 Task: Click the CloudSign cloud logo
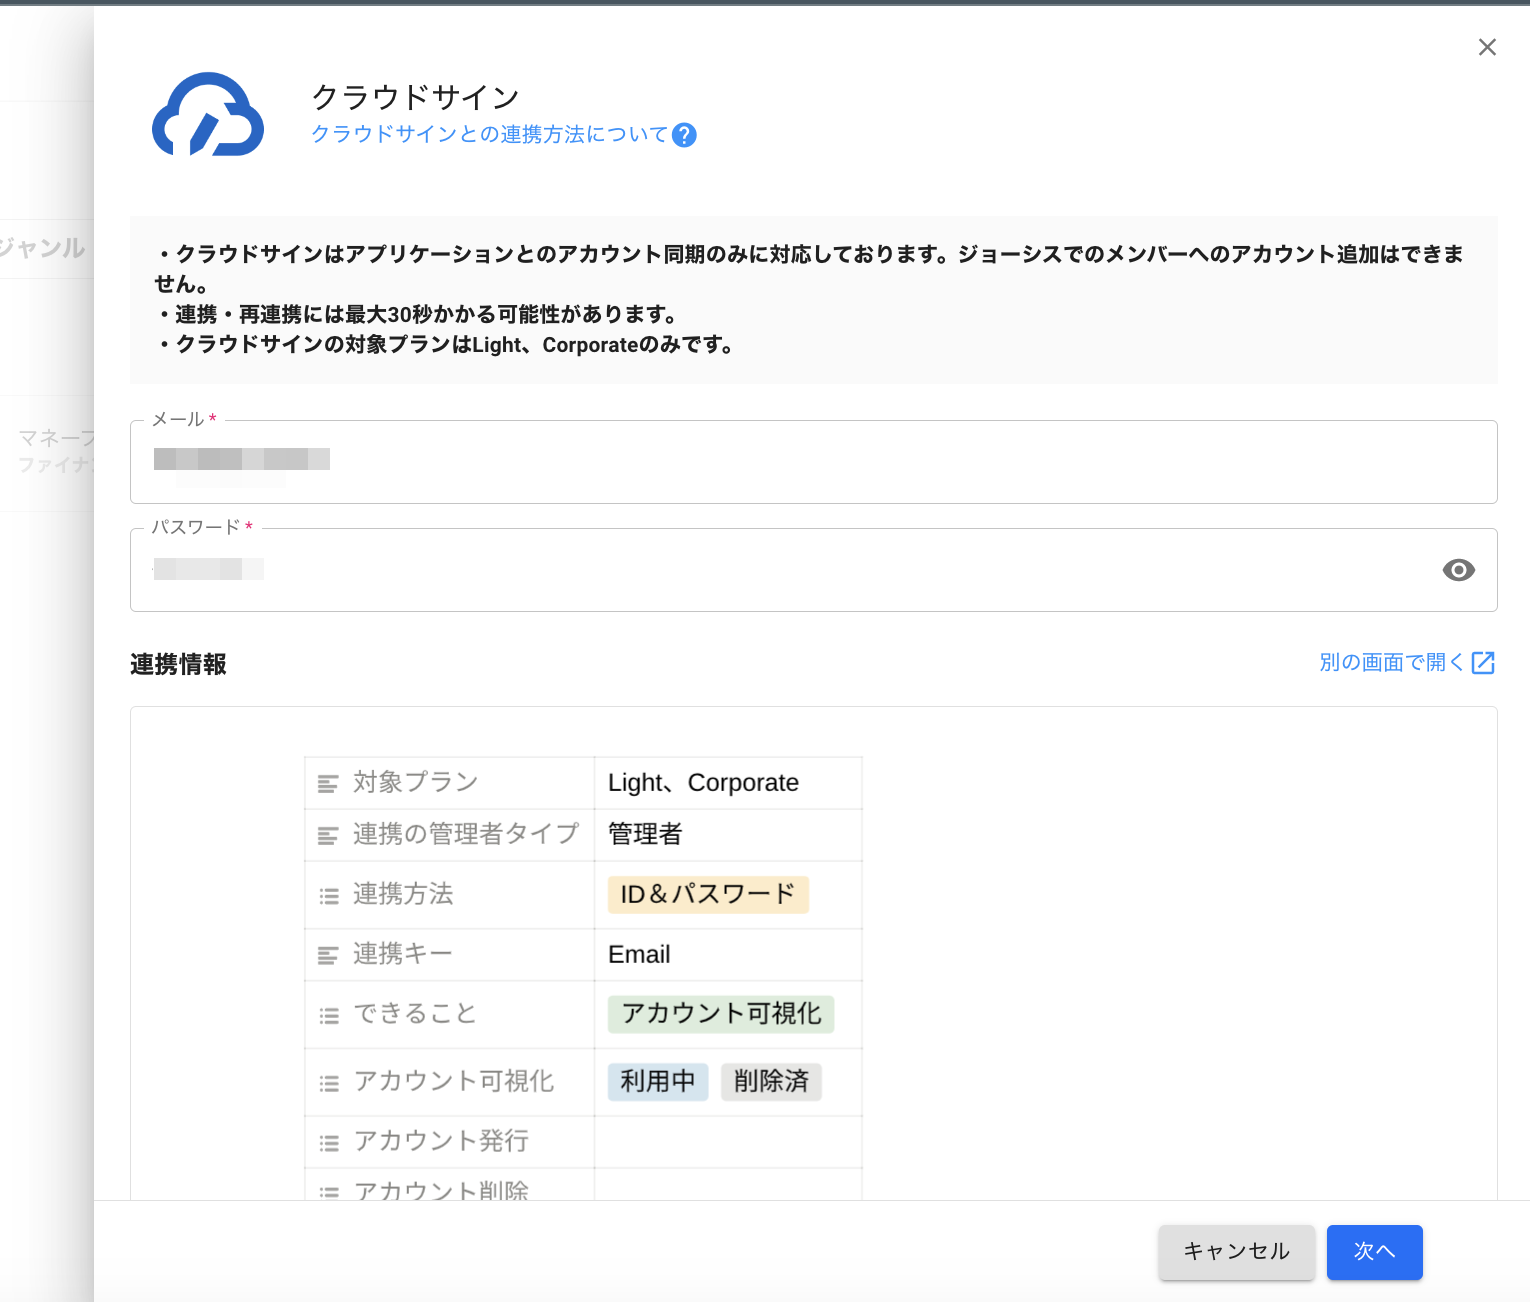pyautogui.click(x=208, y=115)
